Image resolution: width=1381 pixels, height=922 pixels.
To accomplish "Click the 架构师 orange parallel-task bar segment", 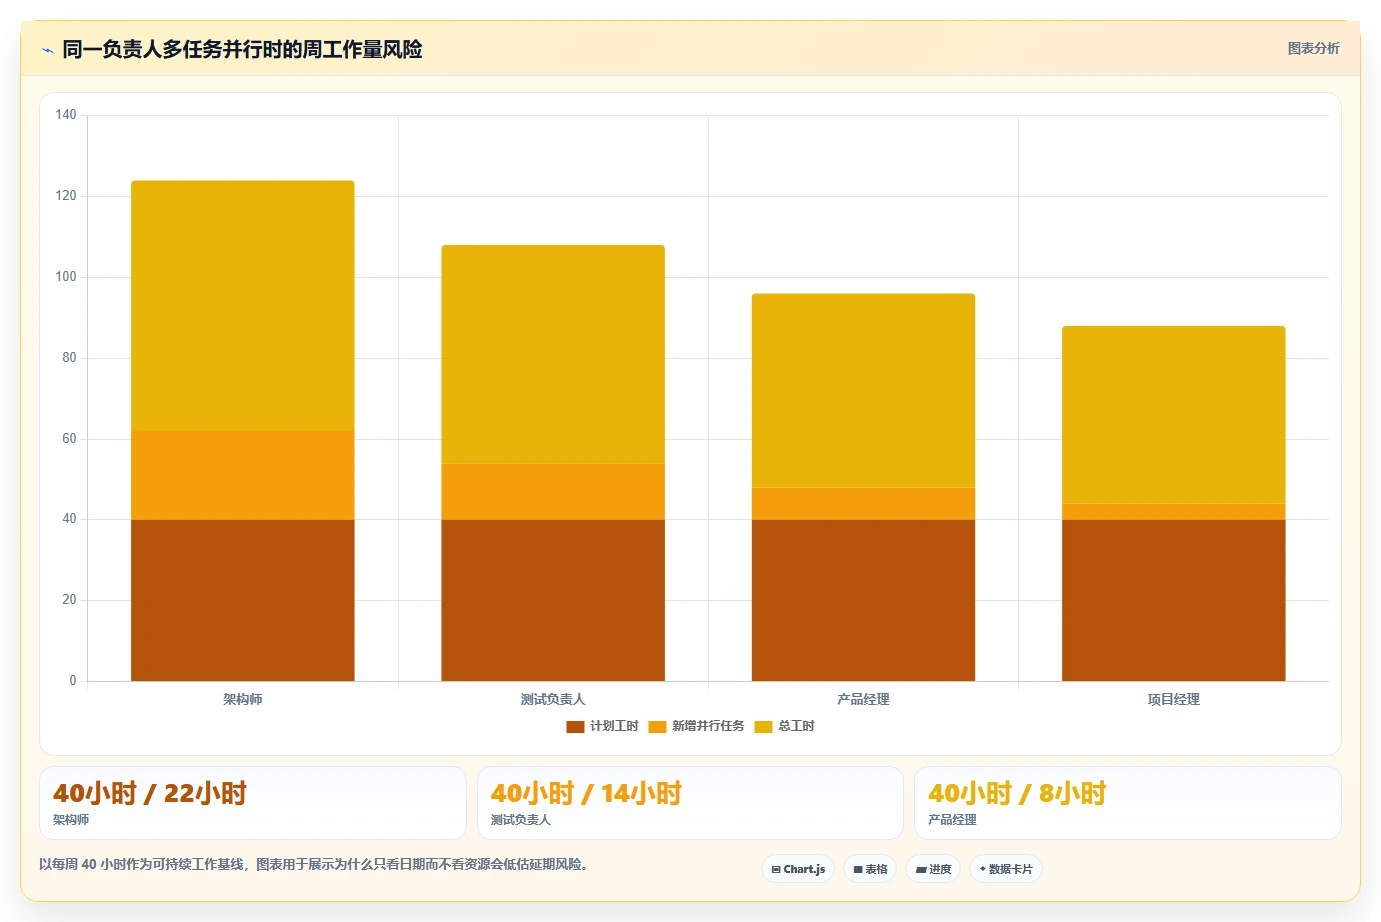I will 243,475.
